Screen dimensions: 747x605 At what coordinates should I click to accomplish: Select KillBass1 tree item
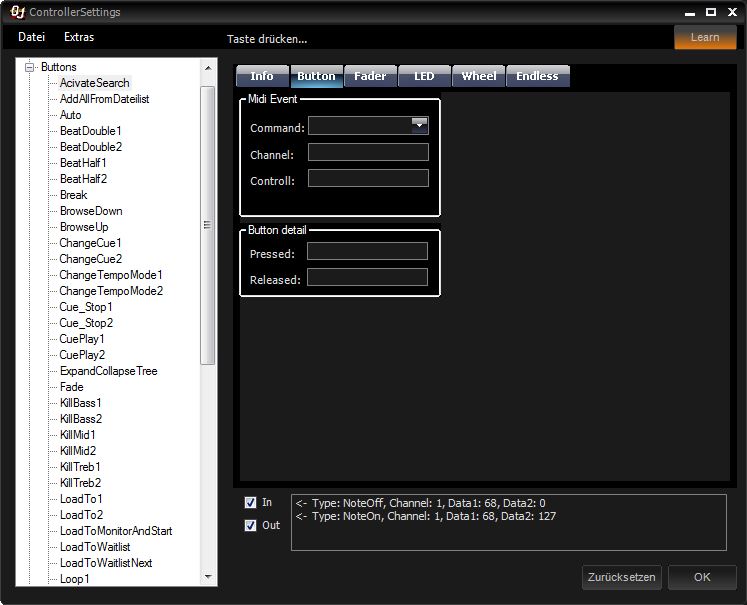point(81,403)
